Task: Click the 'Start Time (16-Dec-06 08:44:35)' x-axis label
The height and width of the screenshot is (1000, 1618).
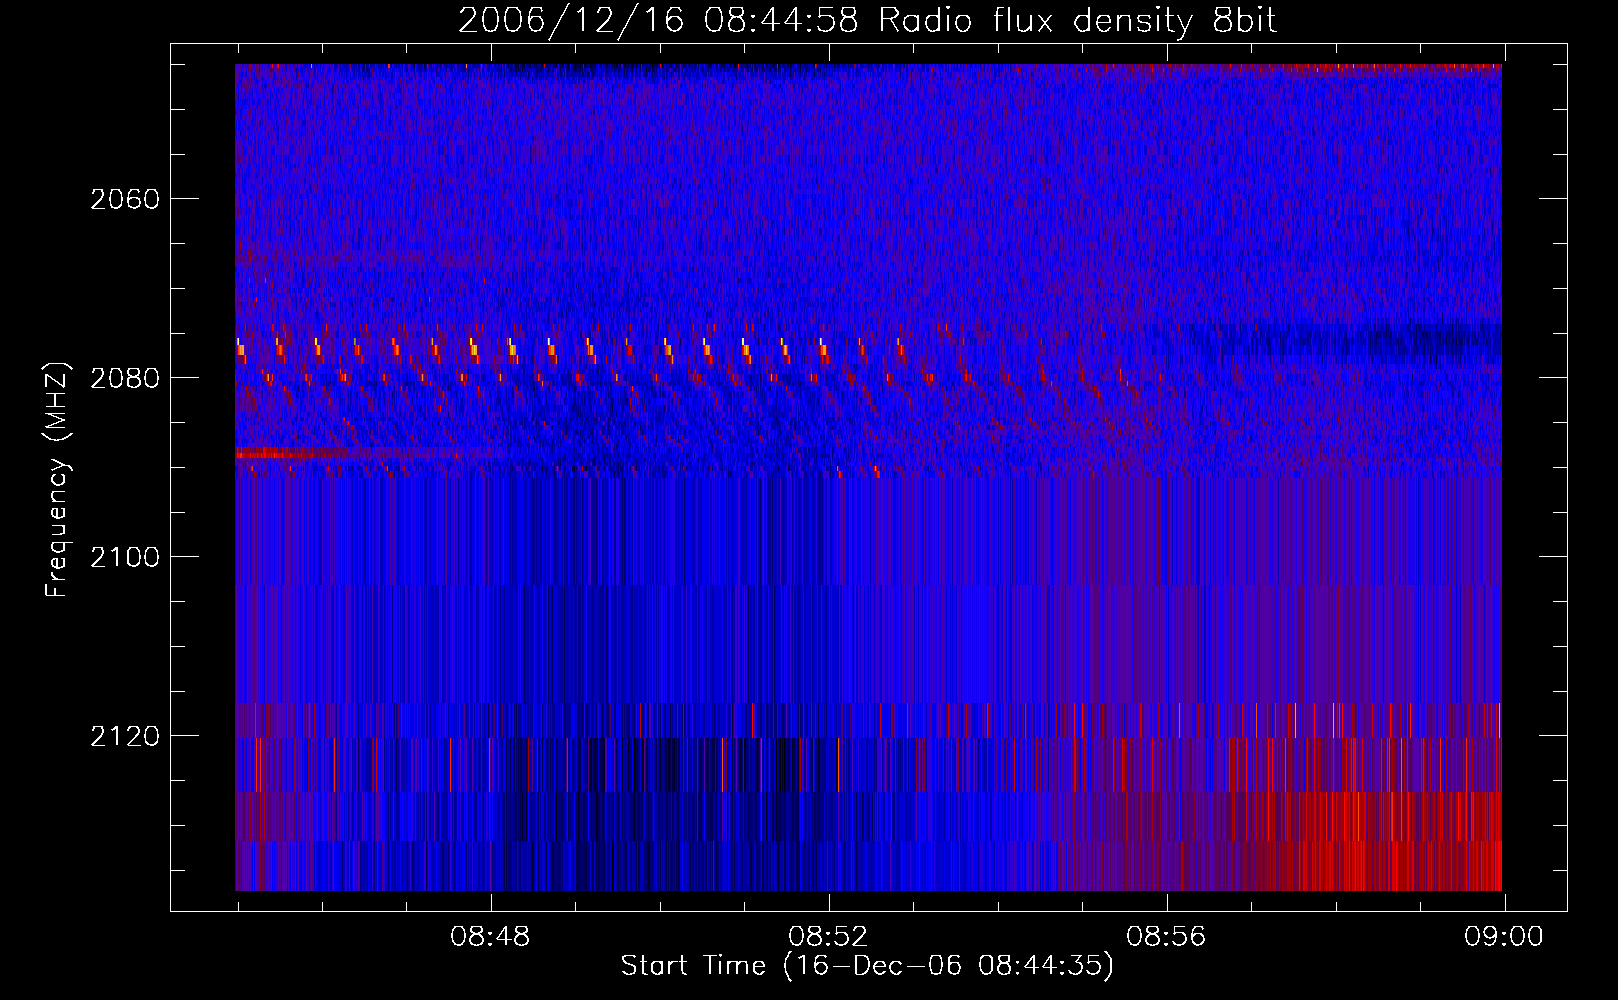Action: pyautogui.click(x=867, y=966)
